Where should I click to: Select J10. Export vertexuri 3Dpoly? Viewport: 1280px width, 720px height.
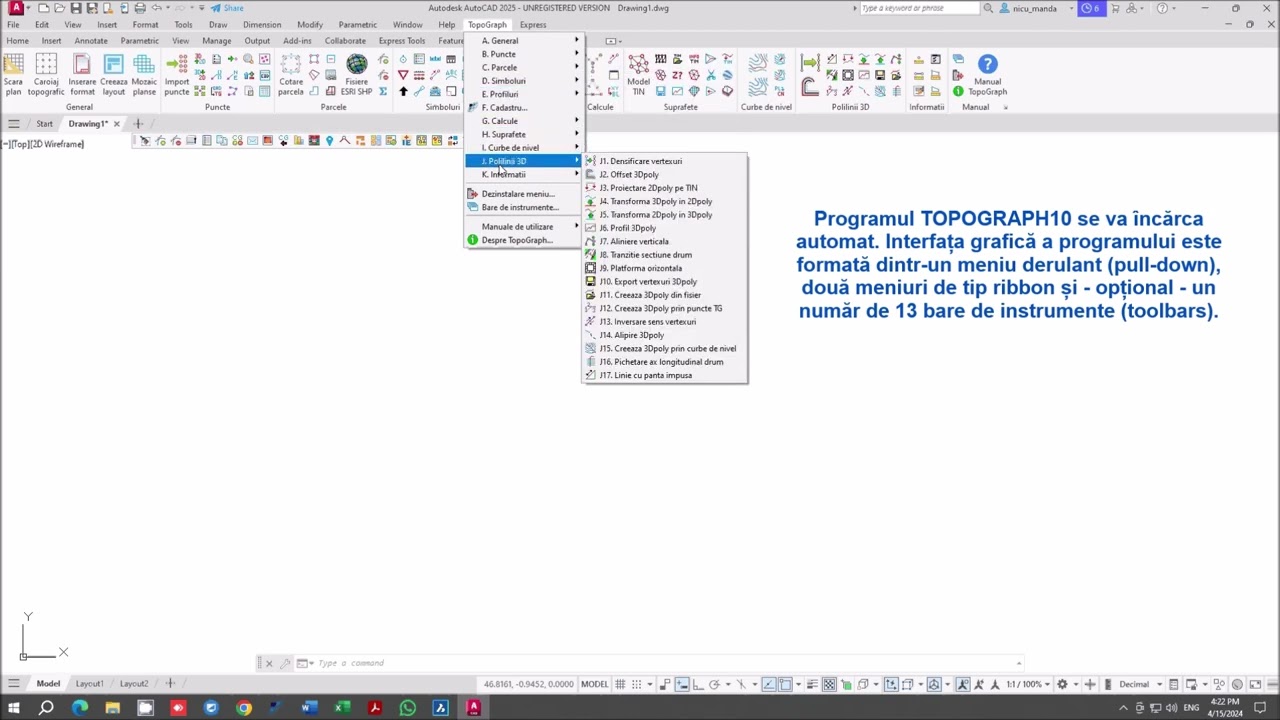coord(665,281)
